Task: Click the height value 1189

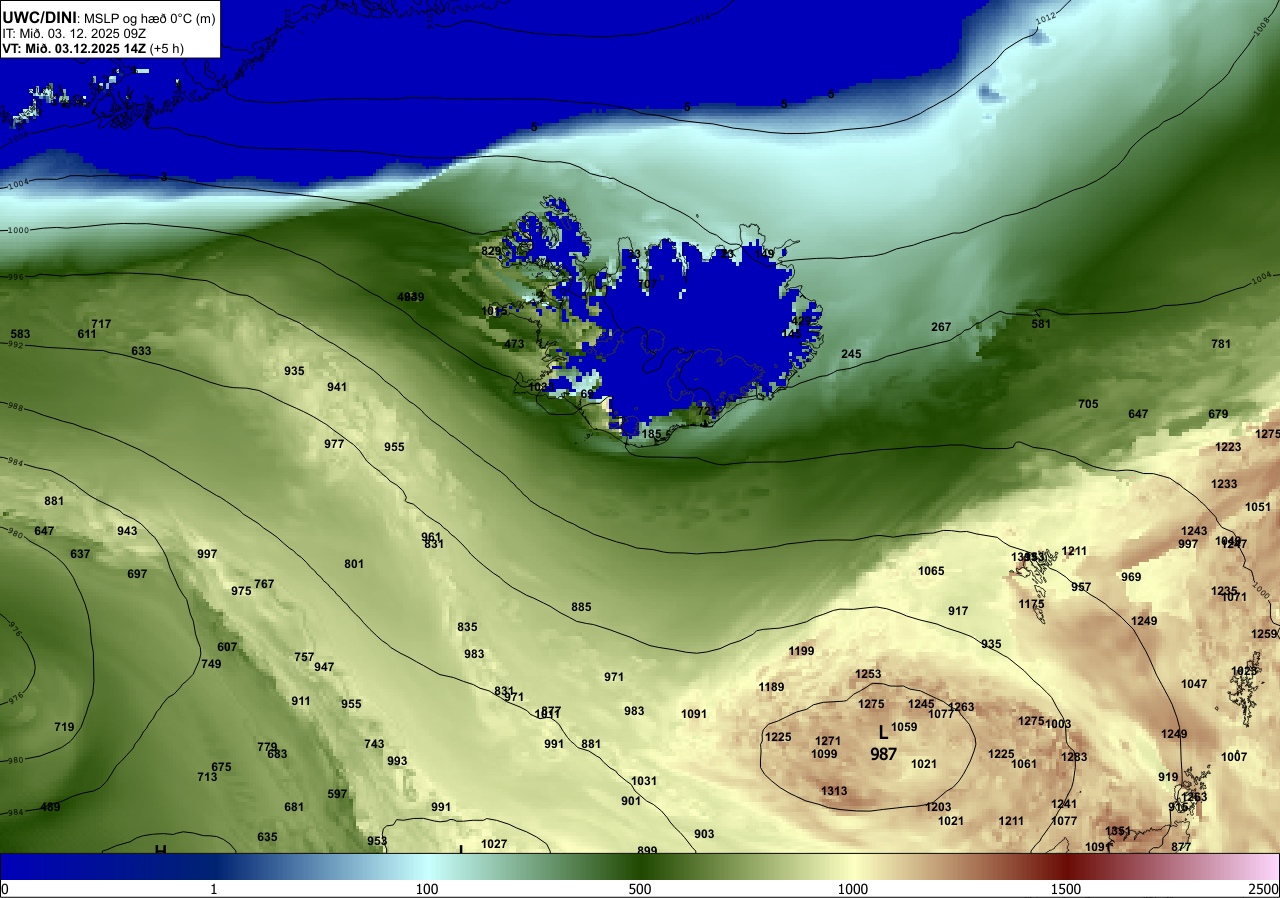Action: pos(771,687)
